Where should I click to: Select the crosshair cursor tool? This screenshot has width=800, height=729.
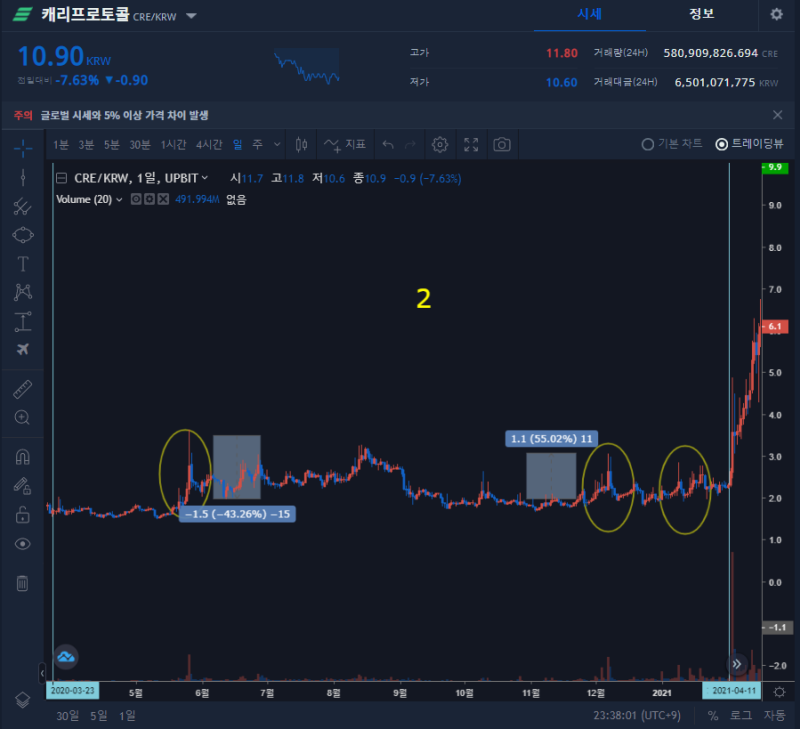(22, 148)
